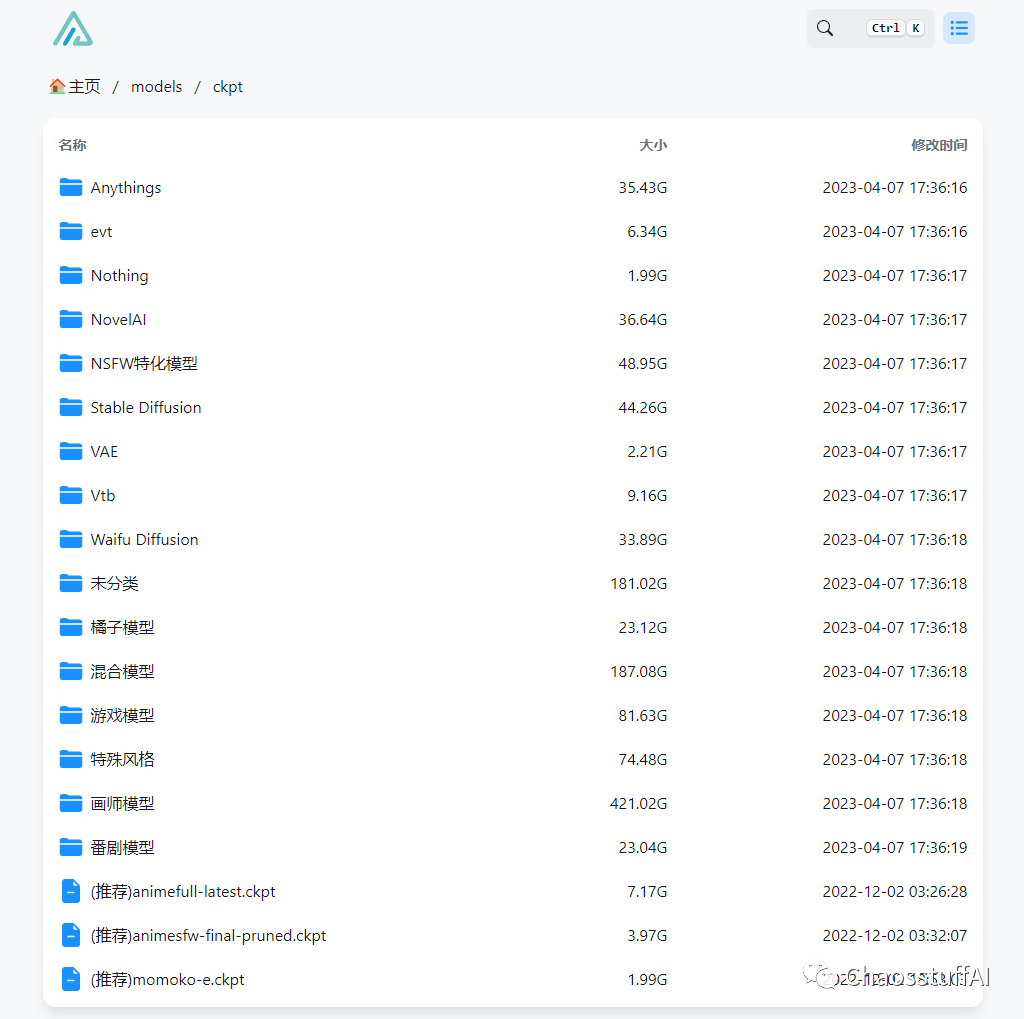The image size is (1024, 1019).
Task: Open the (推荐)momoko-e.ckpt file name
Action: click(x=167, y=980)
